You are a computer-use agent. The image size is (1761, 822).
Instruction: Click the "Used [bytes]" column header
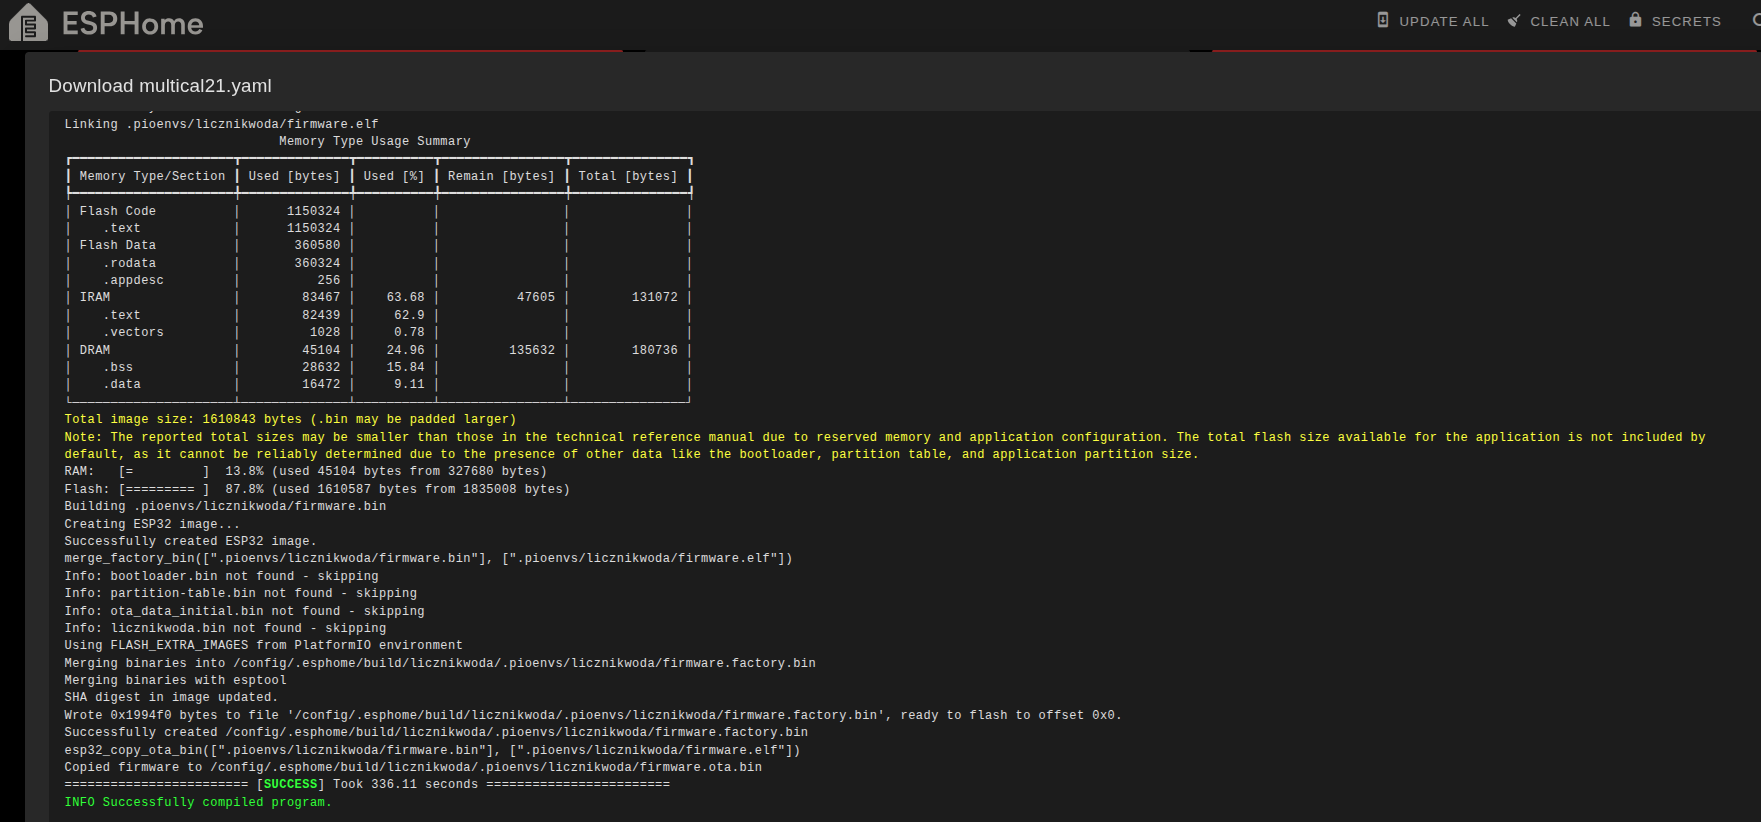294,176
